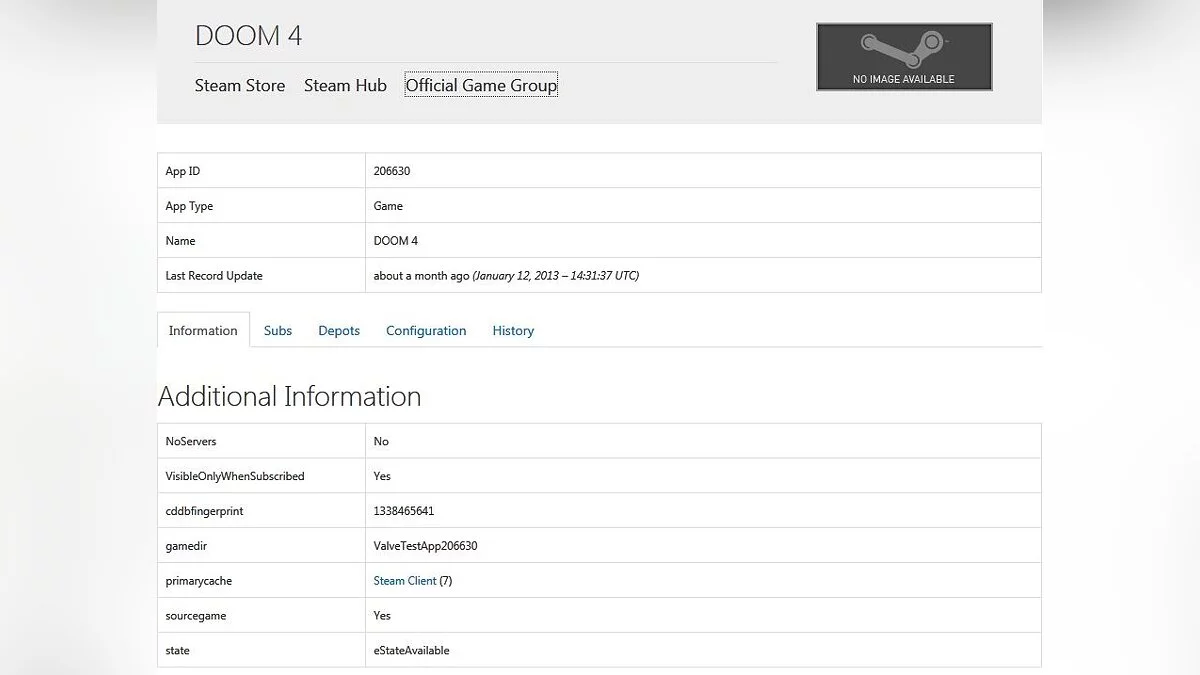Click the state value 'eStateAvailable'
This screenshot has width=1200, height=675.
pos(411,651)
